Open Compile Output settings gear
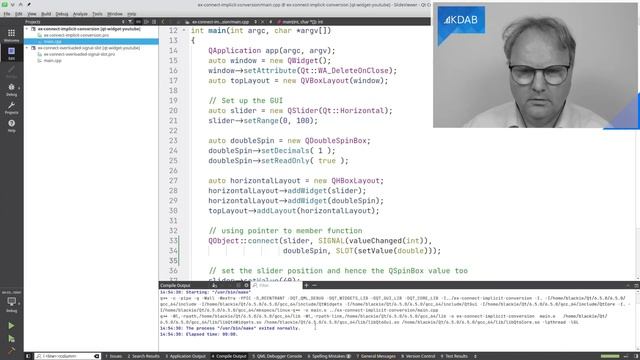The image size is (640, 360). 246,285
